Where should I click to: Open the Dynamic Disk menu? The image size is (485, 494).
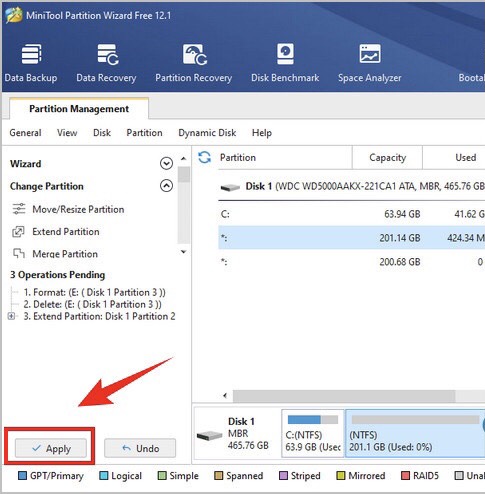207,133
